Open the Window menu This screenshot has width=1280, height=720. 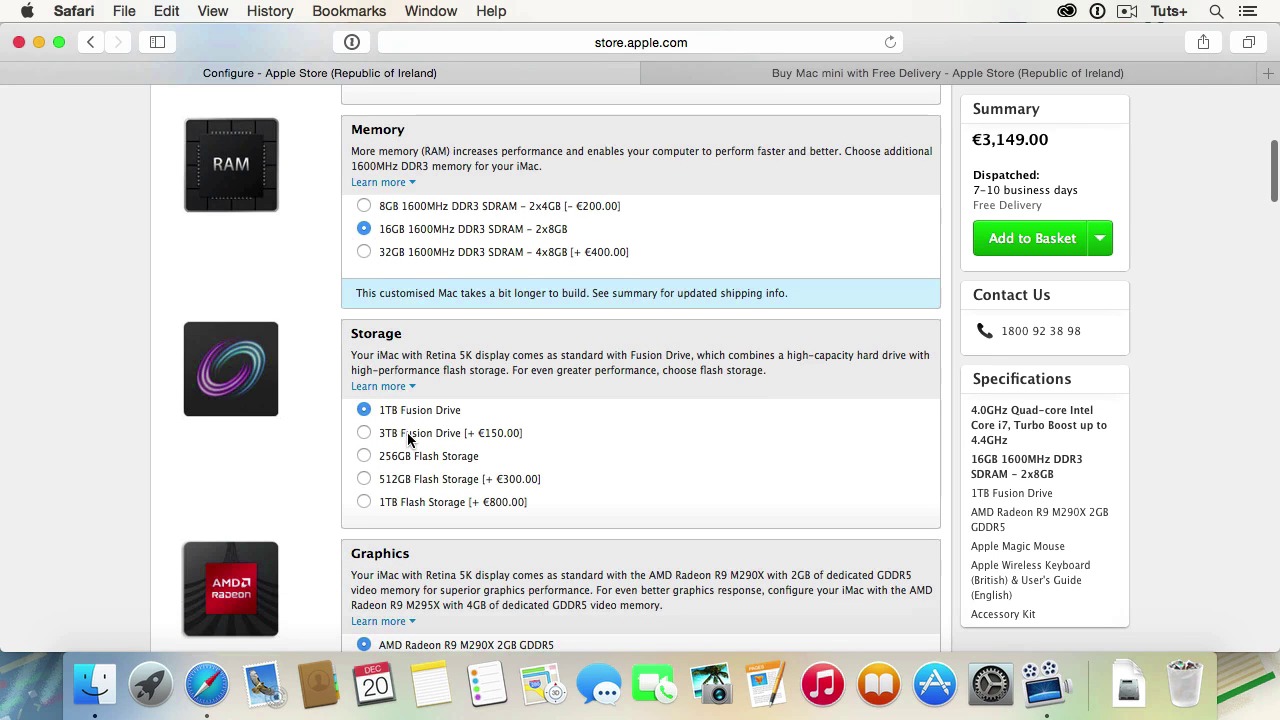[x=431, y=11]
